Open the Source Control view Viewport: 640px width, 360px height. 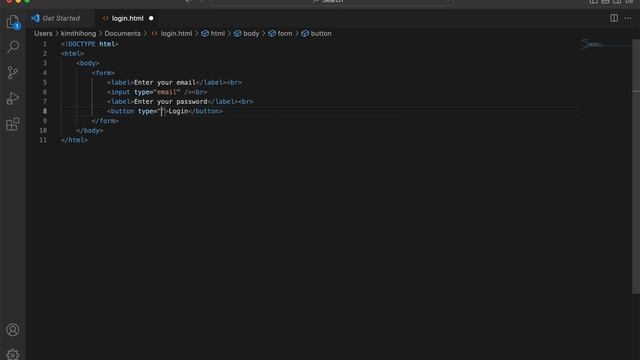coord(13,72)
